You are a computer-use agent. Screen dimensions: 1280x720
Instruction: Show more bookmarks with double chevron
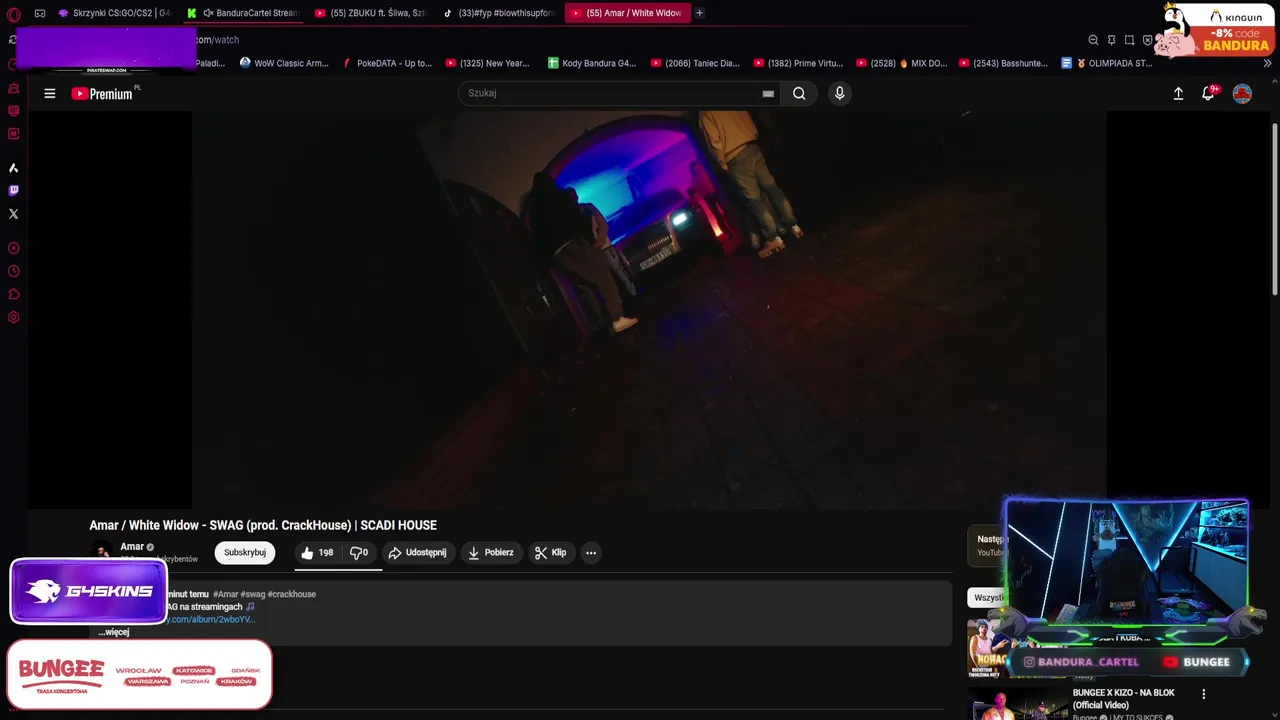pos(1267,63)
